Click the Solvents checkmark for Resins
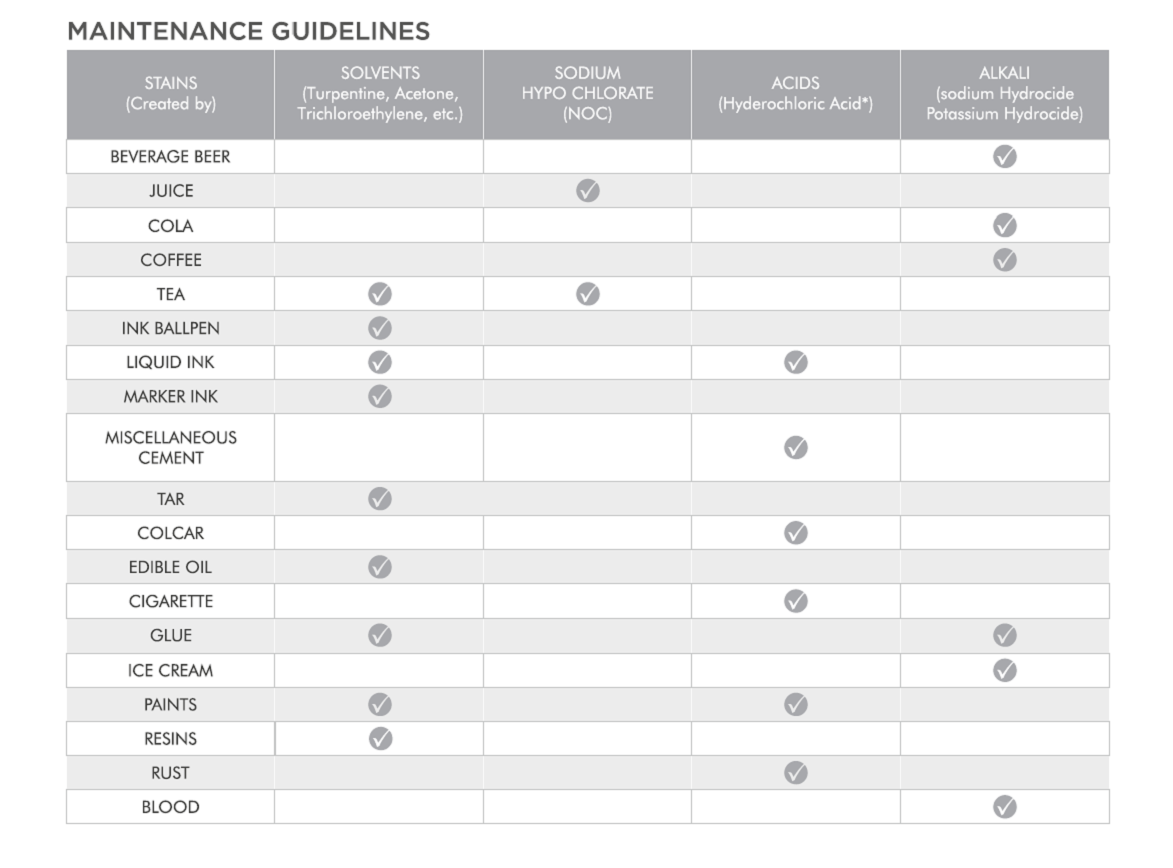This screenshot has width=1173, height=868. 379,738
